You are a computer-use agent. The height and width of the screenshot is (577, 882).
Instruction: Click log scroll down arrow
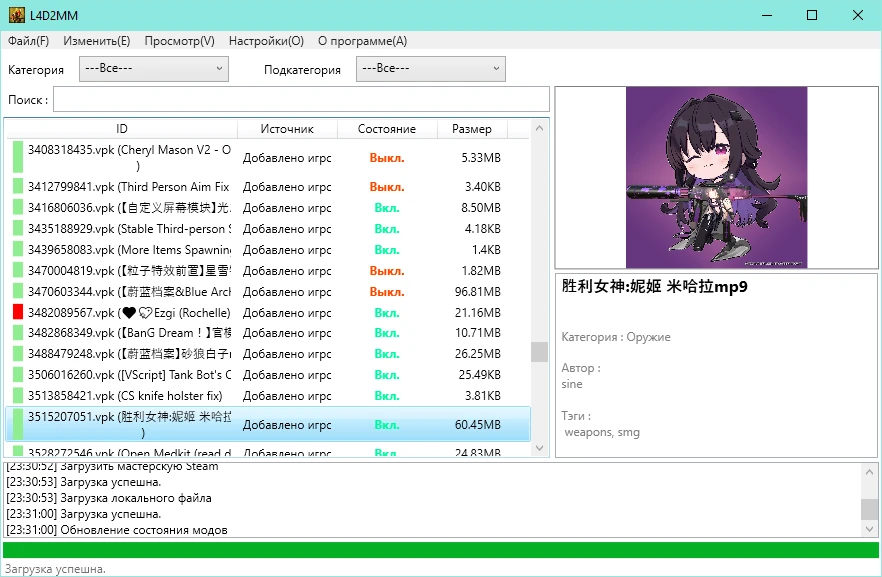tap(869, 529)
